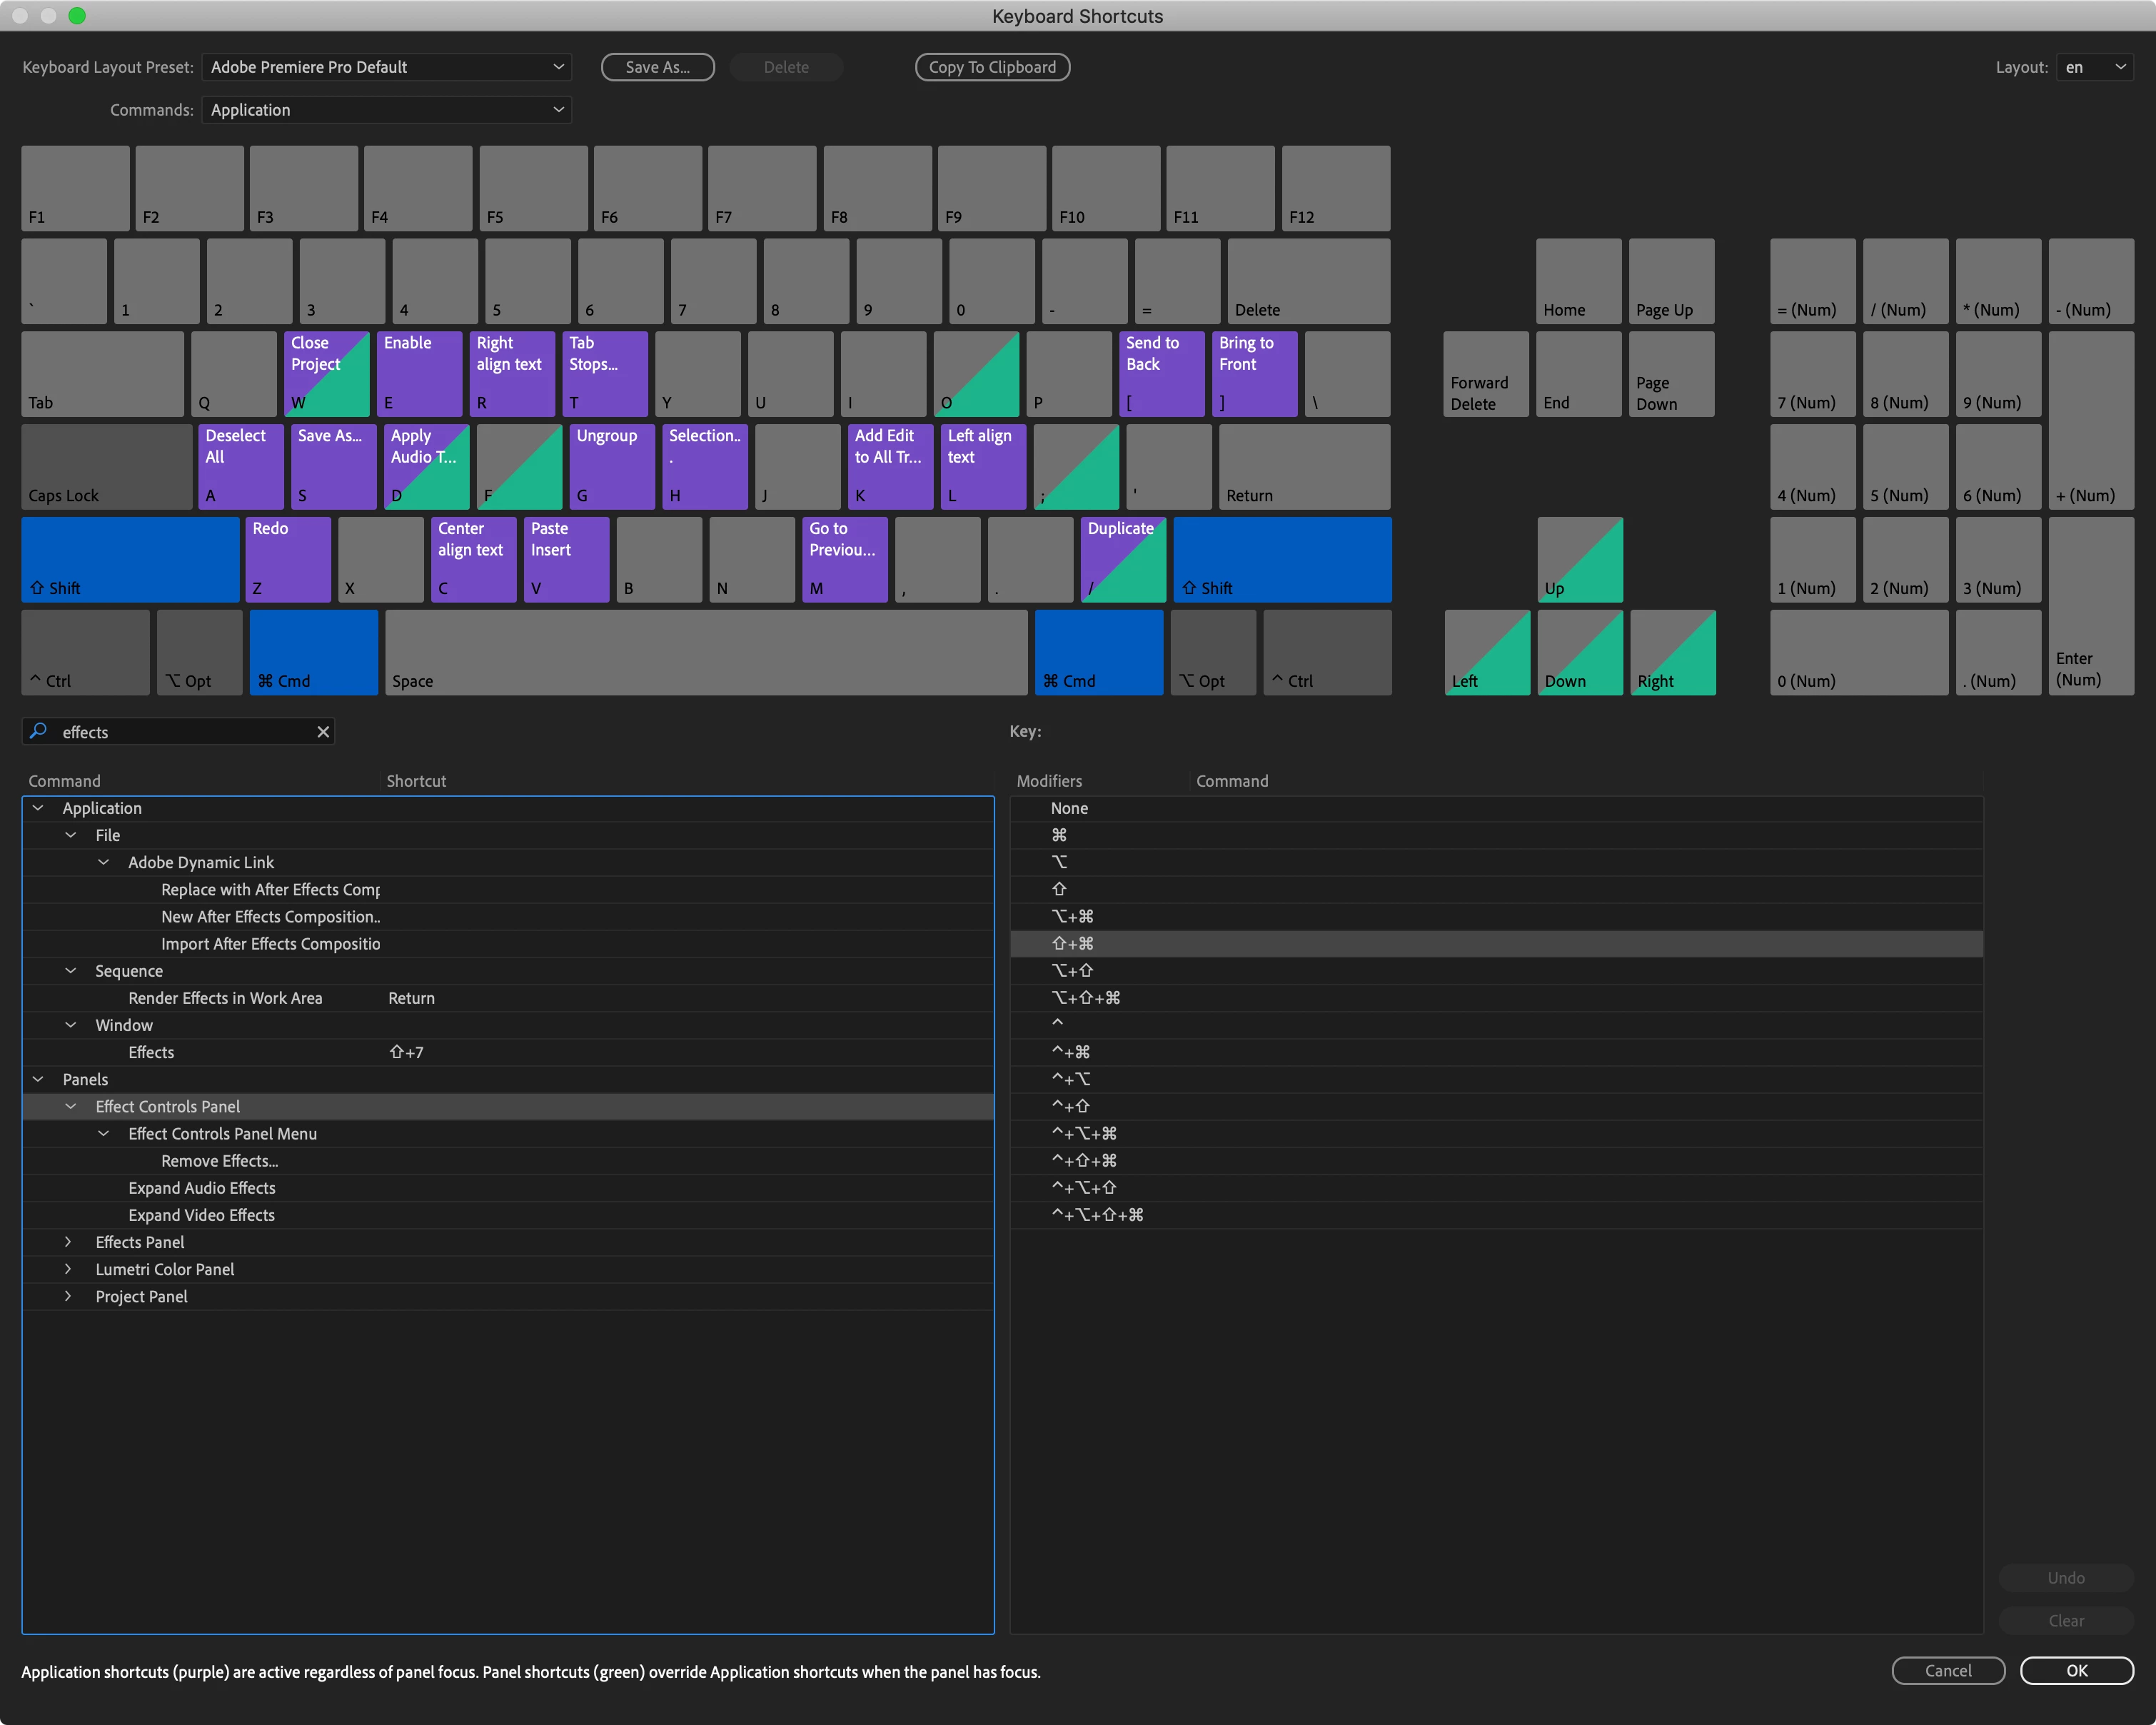Clear the effects search field
This screenshot has width=2156, height=1725.
323,732
